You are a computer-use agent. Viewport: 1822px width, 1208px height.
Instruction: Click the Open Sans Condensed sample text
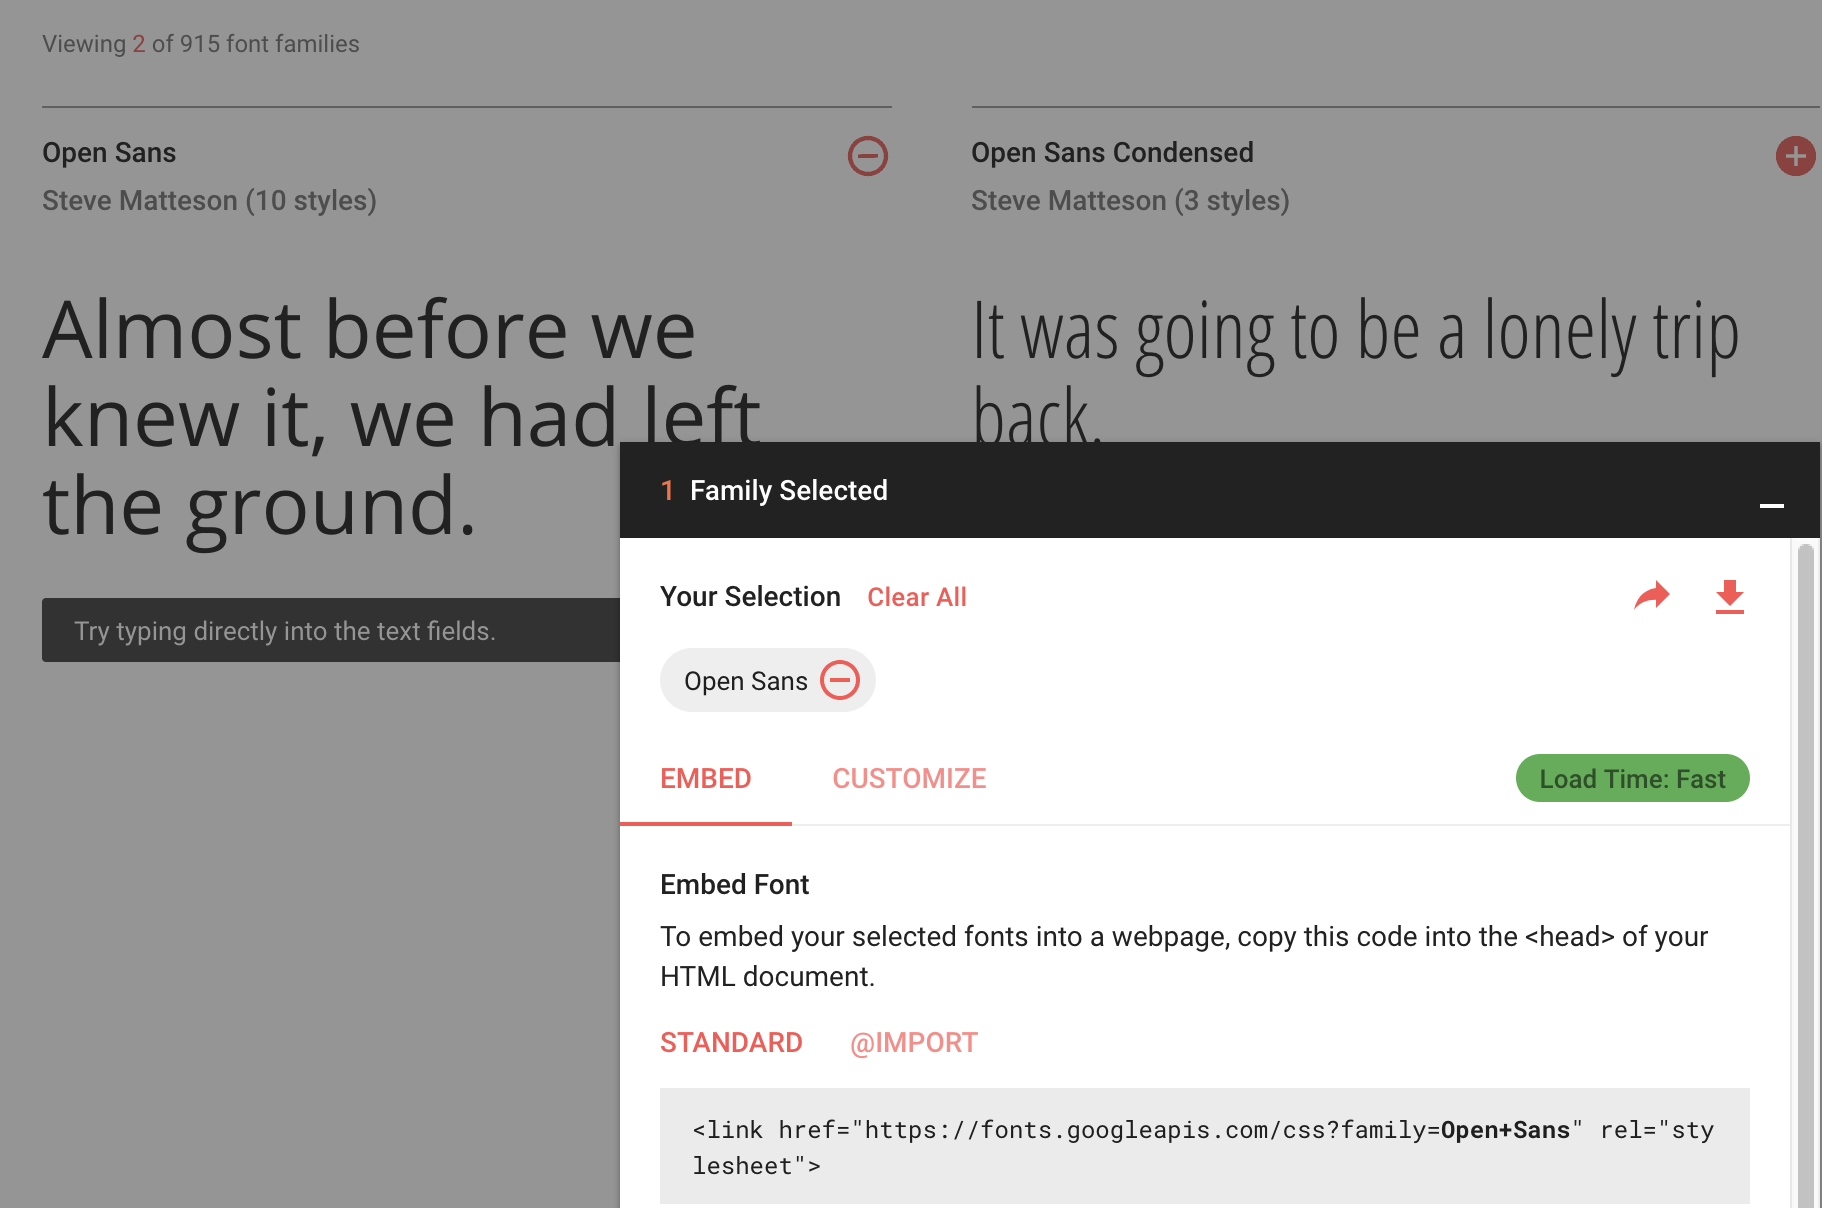click(1356, 372)
